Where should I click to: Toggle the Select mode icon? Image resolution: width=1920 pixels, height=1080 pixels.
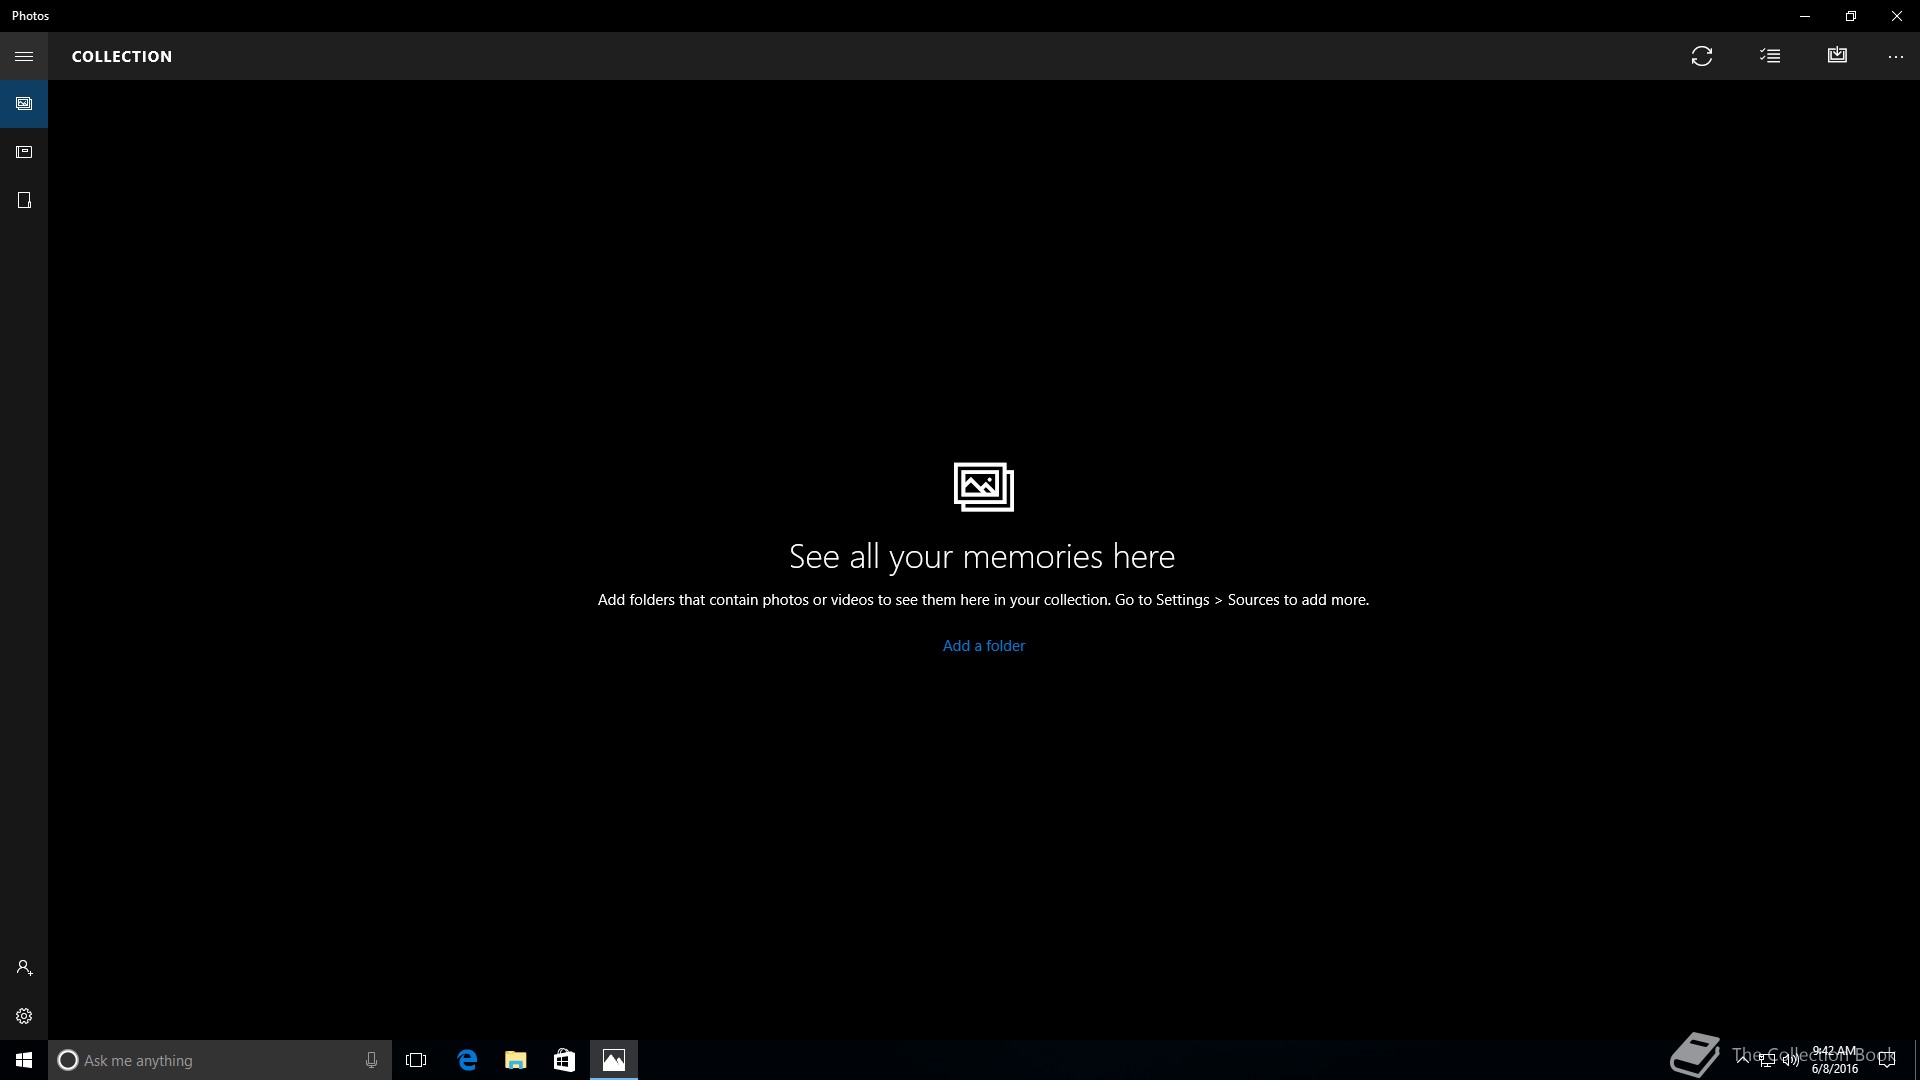(x=1770, y=56)
